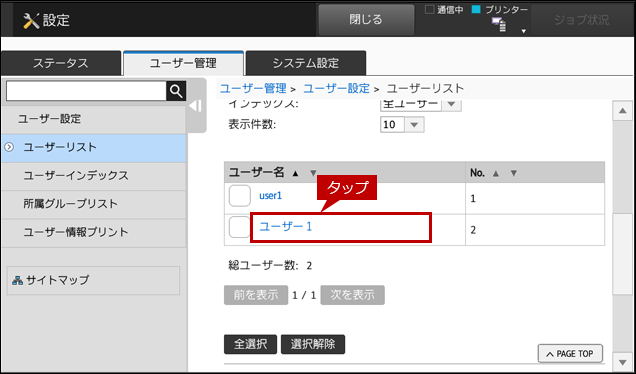
Task: Click the 閉じる button
Action: [x=366, y=20]
